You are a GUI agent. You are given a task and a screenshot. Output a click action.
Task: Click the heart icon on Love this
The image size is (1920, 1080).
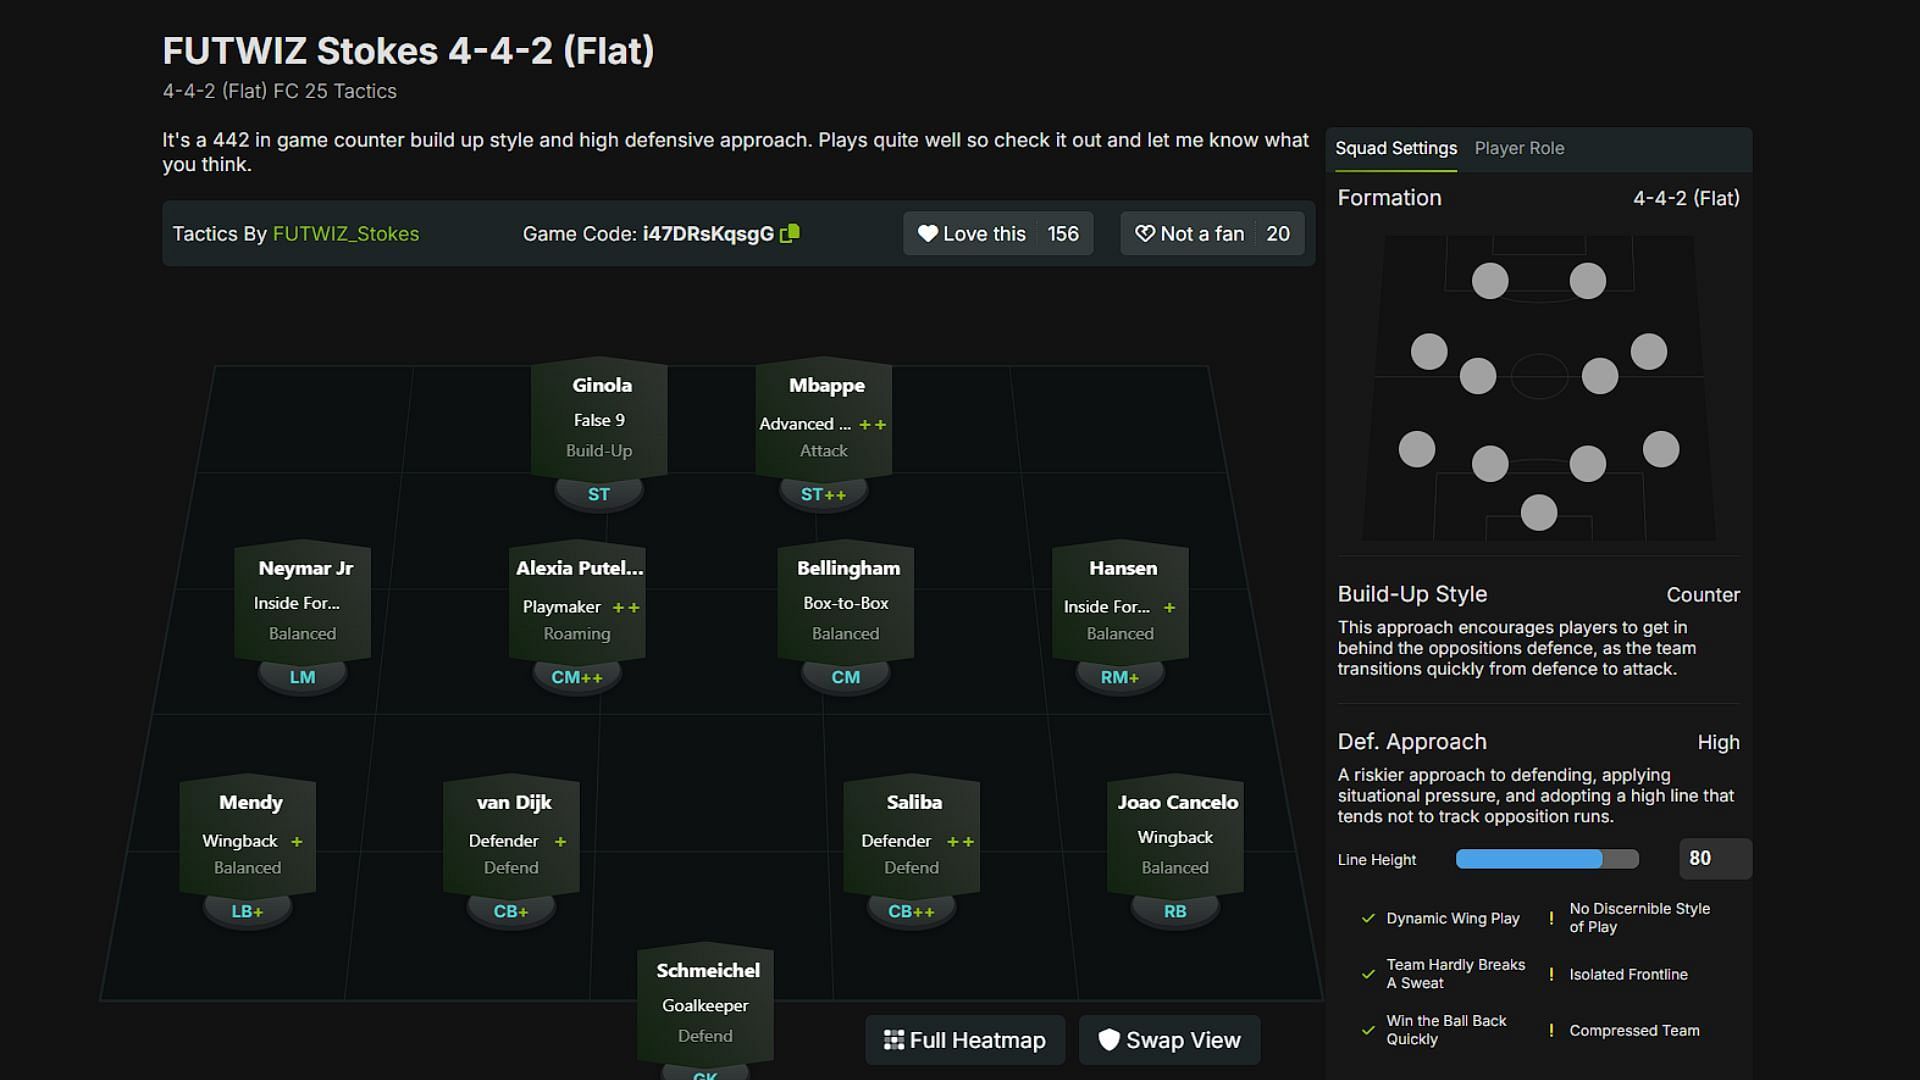[927, 233]
